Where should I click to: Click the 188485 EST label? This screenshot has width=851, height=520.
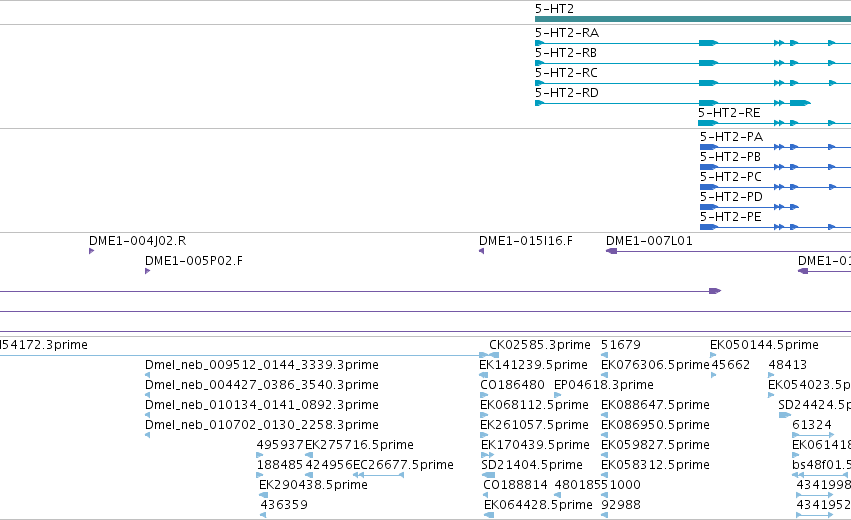tap(280, 466)
